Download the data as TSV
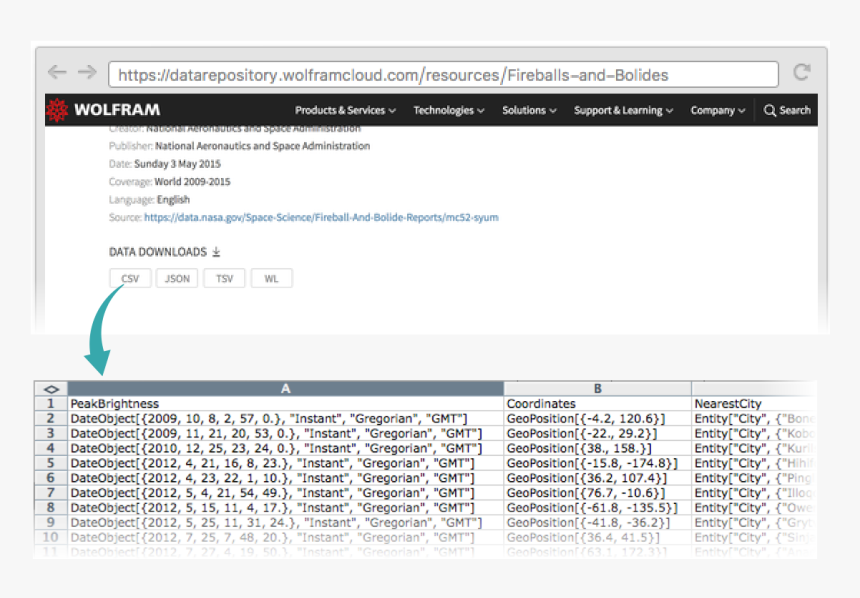The image size is (860, 598). point(224,278)
